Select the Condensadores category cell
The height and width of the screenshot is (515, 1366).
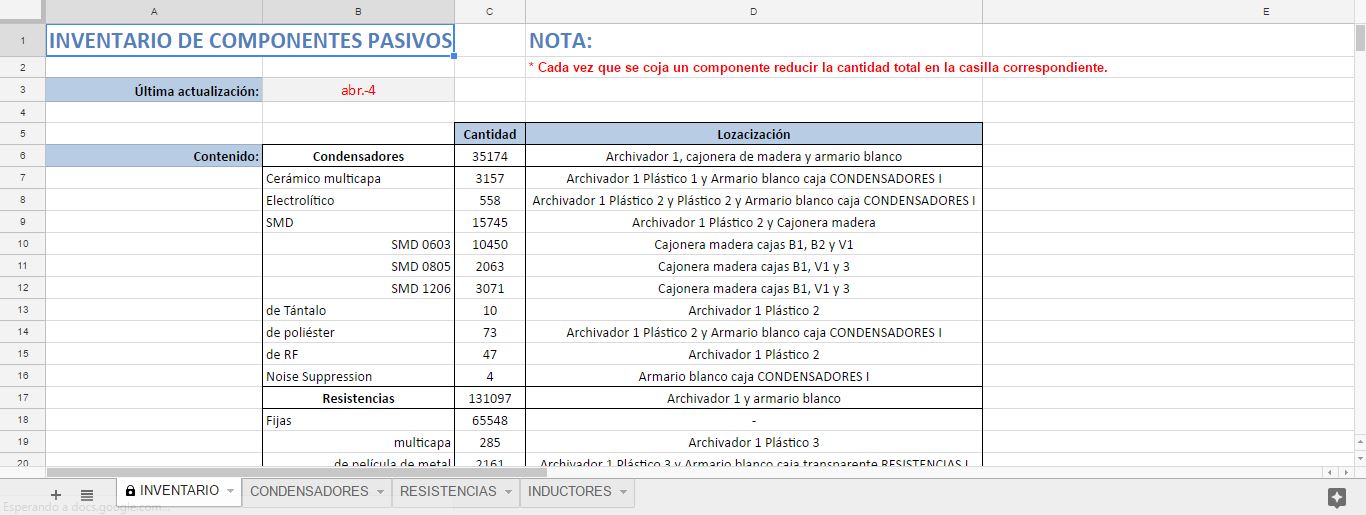click(x=358, y=156)
